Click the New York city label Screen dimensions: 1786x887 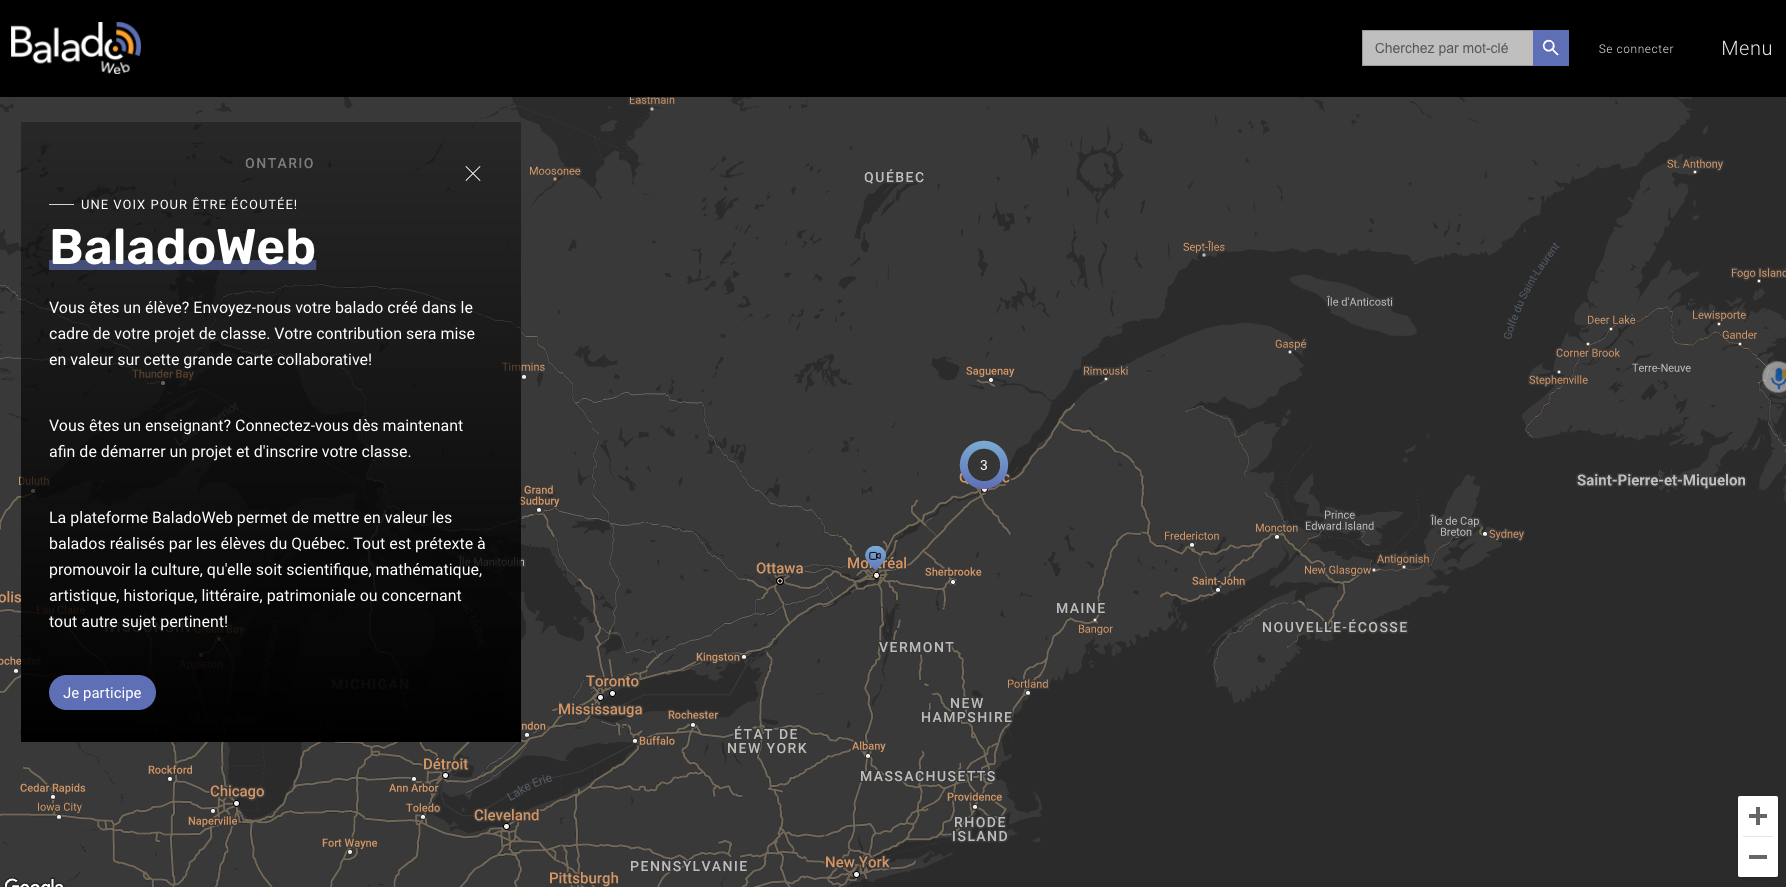[x=857, y=862]
